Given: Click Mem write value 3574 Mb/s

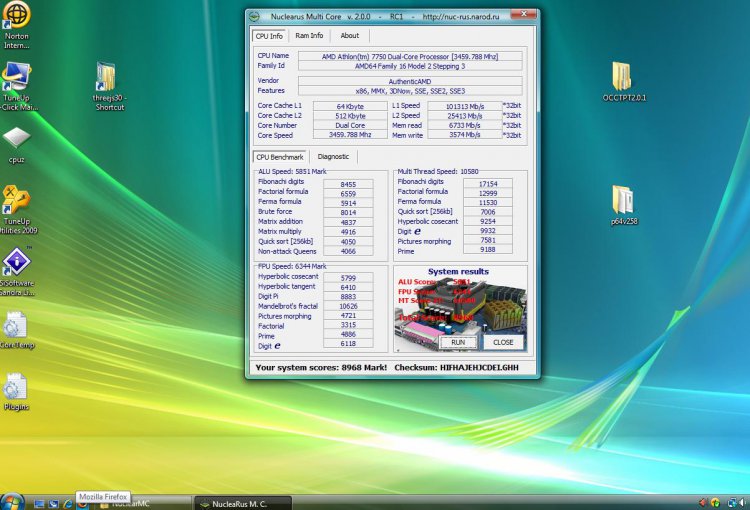Looking at the screenshot, I should pyautogui.click(x=464, y=135).
